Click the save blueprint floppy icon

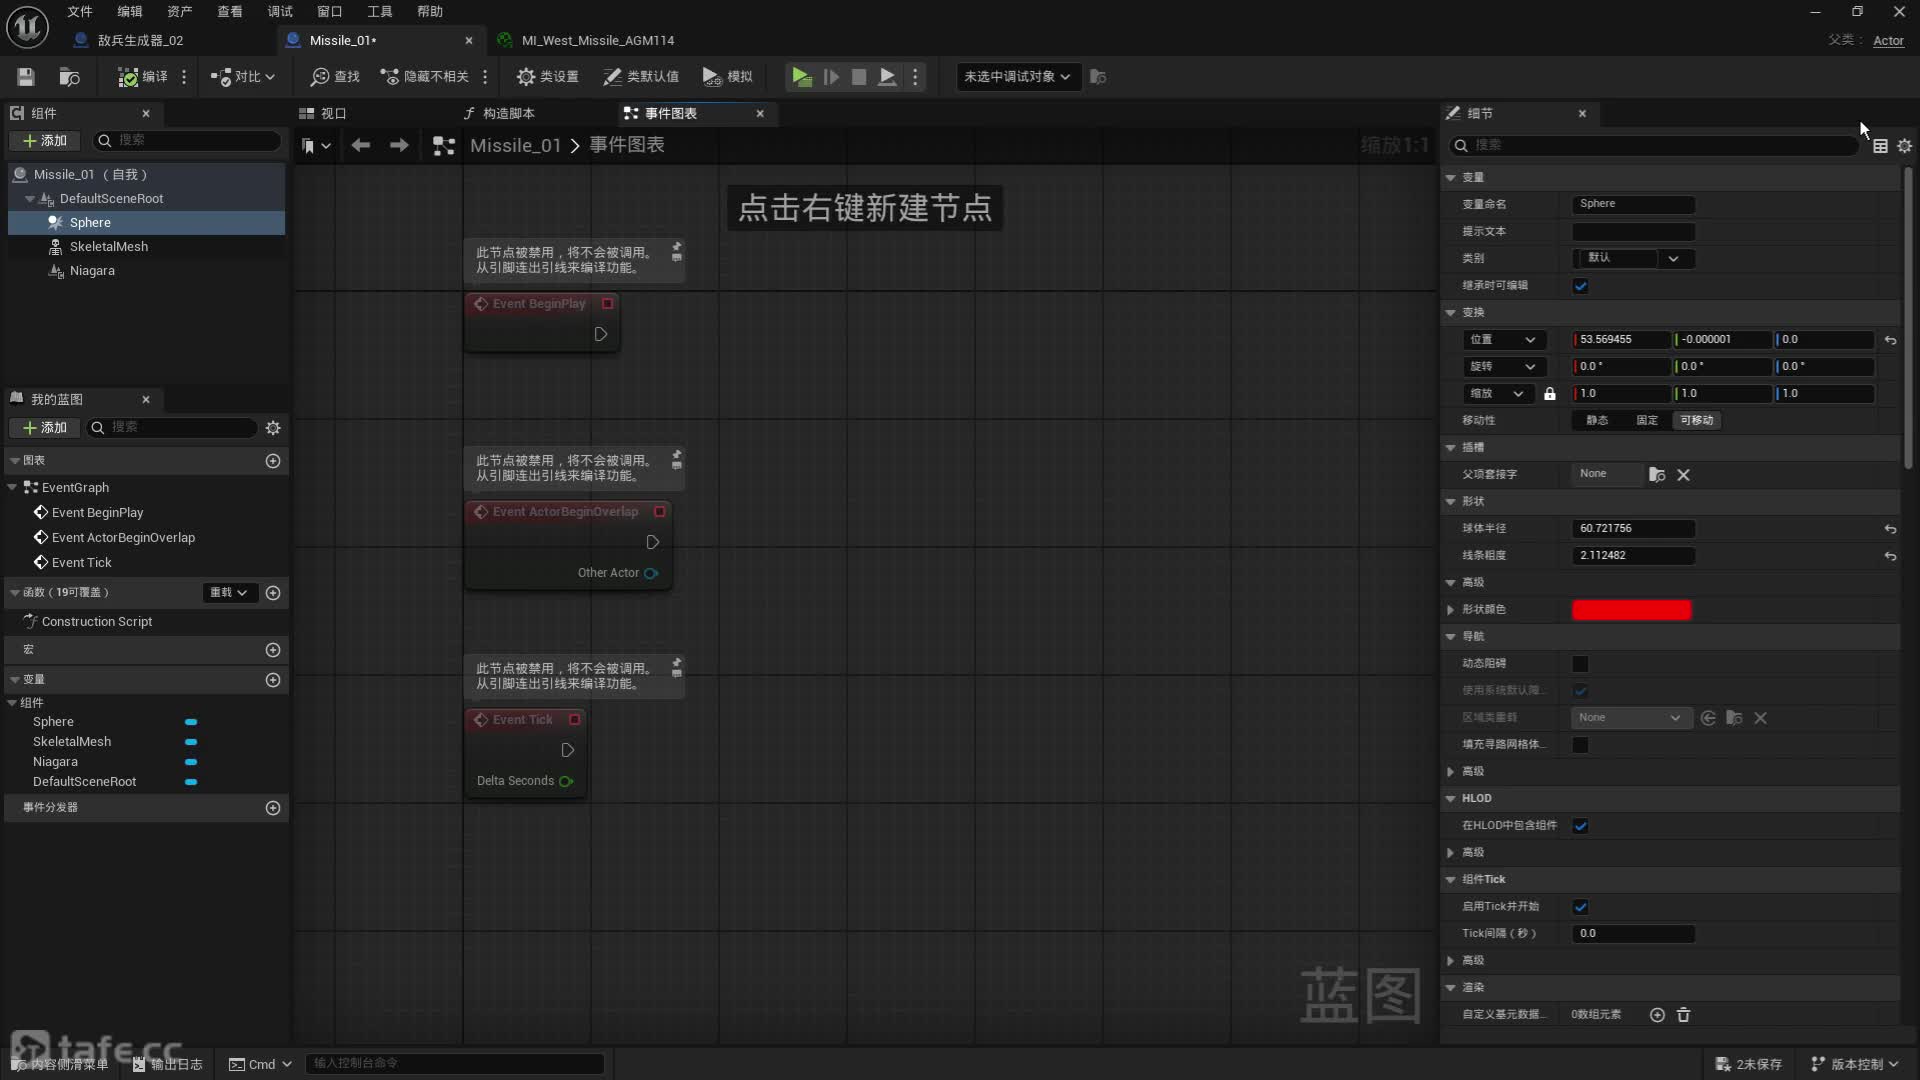tap(26, 77)
